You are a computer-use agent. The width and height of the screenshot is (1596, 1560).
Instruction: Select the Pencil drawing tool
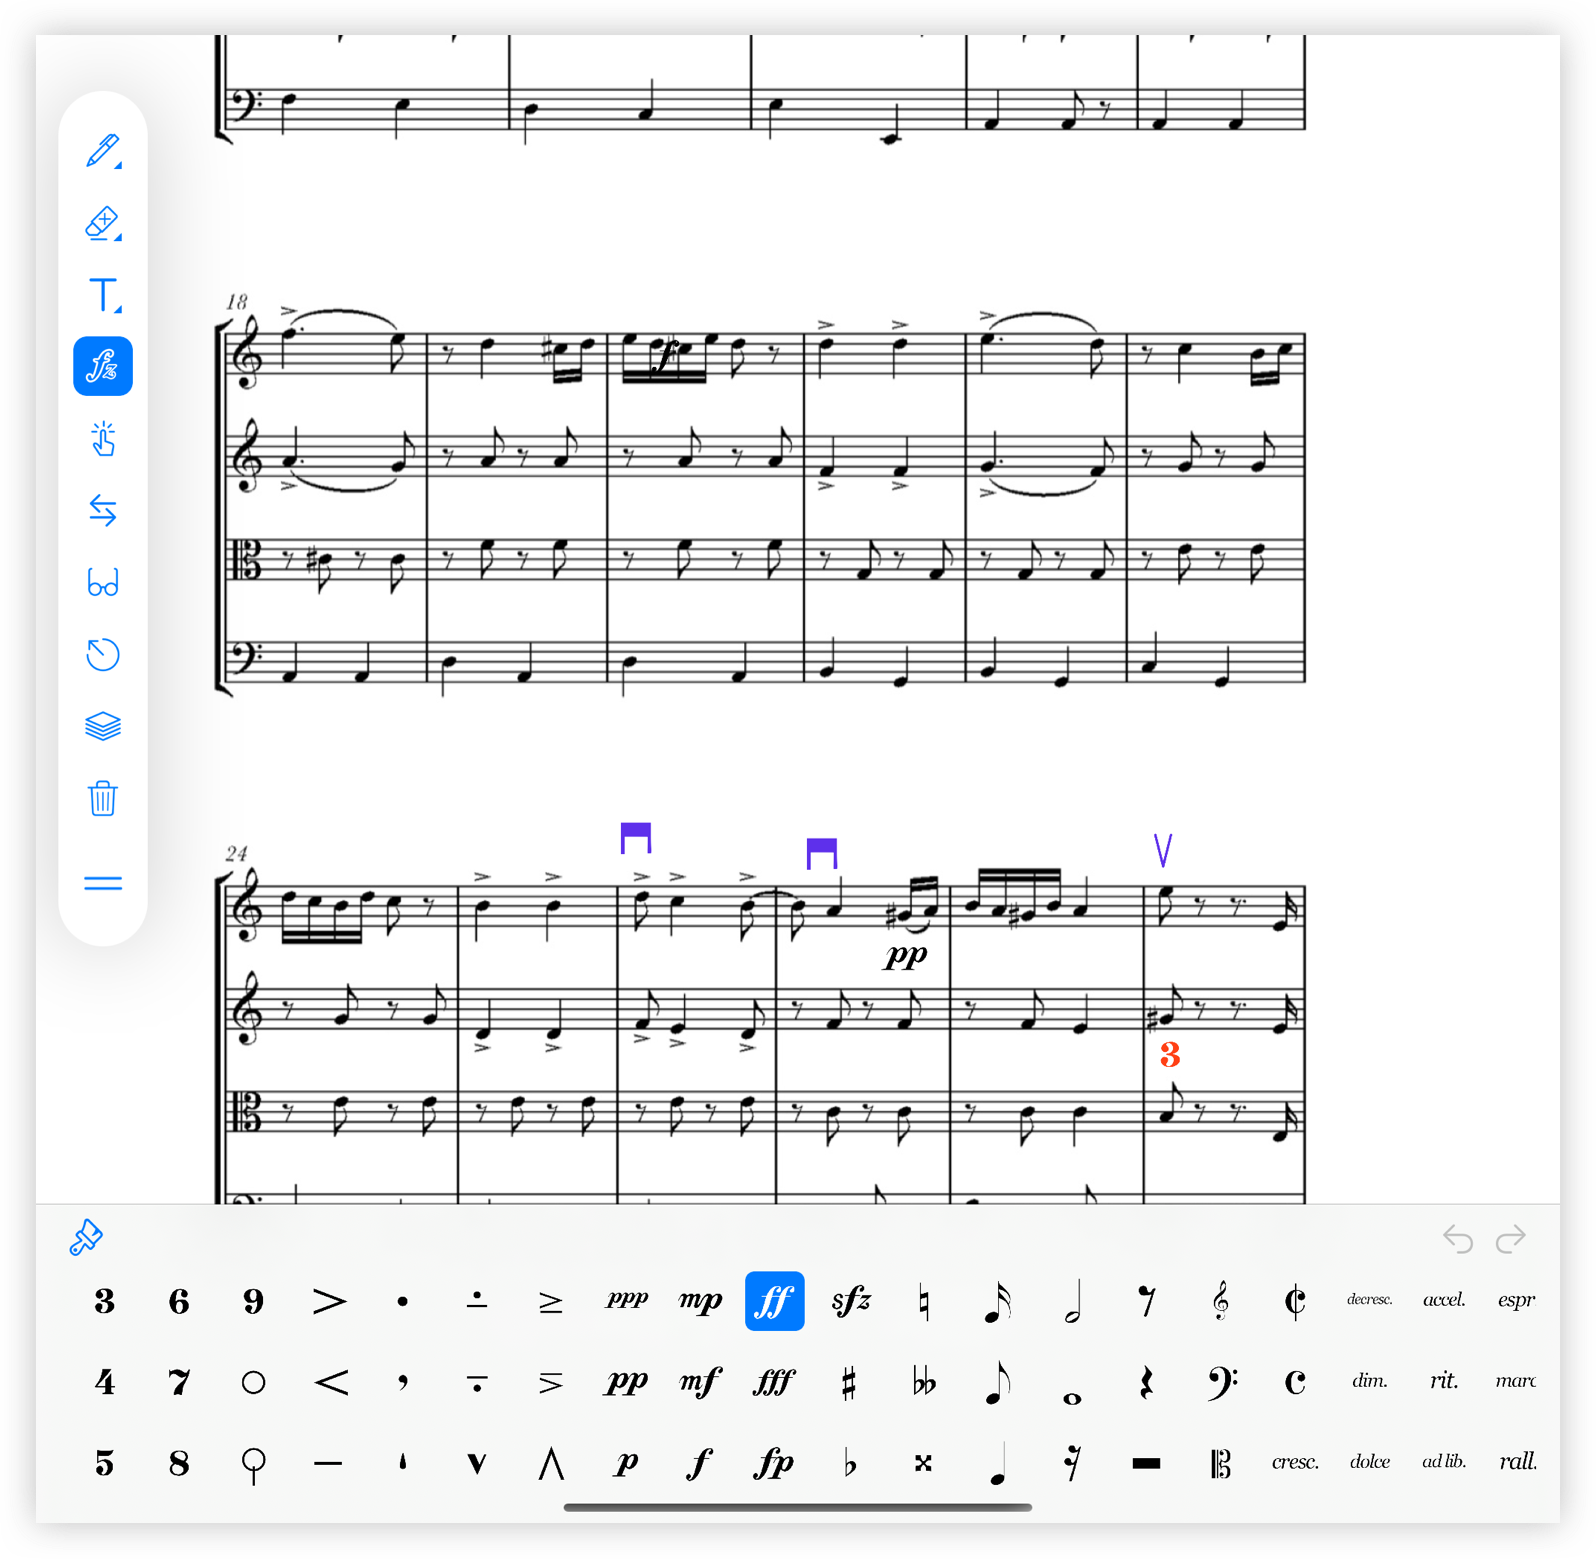pos(103,150)
